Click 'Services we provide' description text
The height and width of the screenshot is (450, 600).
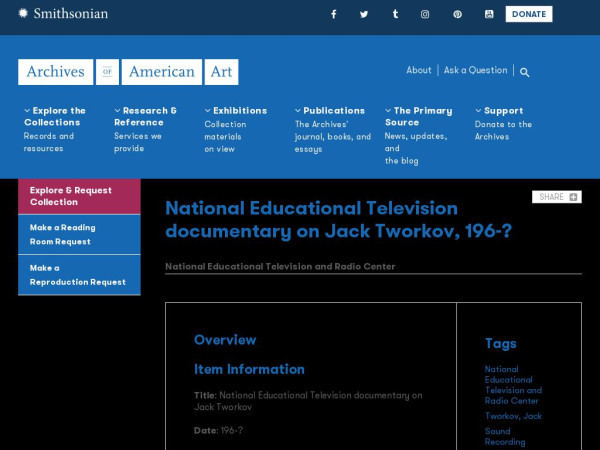[x=138, y=142]
